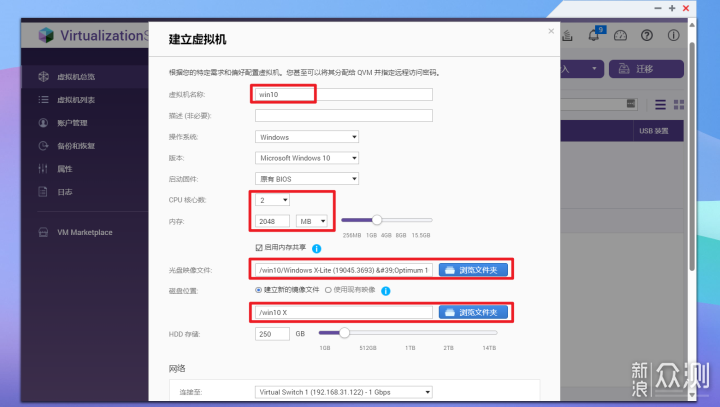Toggle the enable memory sharing checkbox
The height and width of the screenshot is (407, 720).
(259, 248)
